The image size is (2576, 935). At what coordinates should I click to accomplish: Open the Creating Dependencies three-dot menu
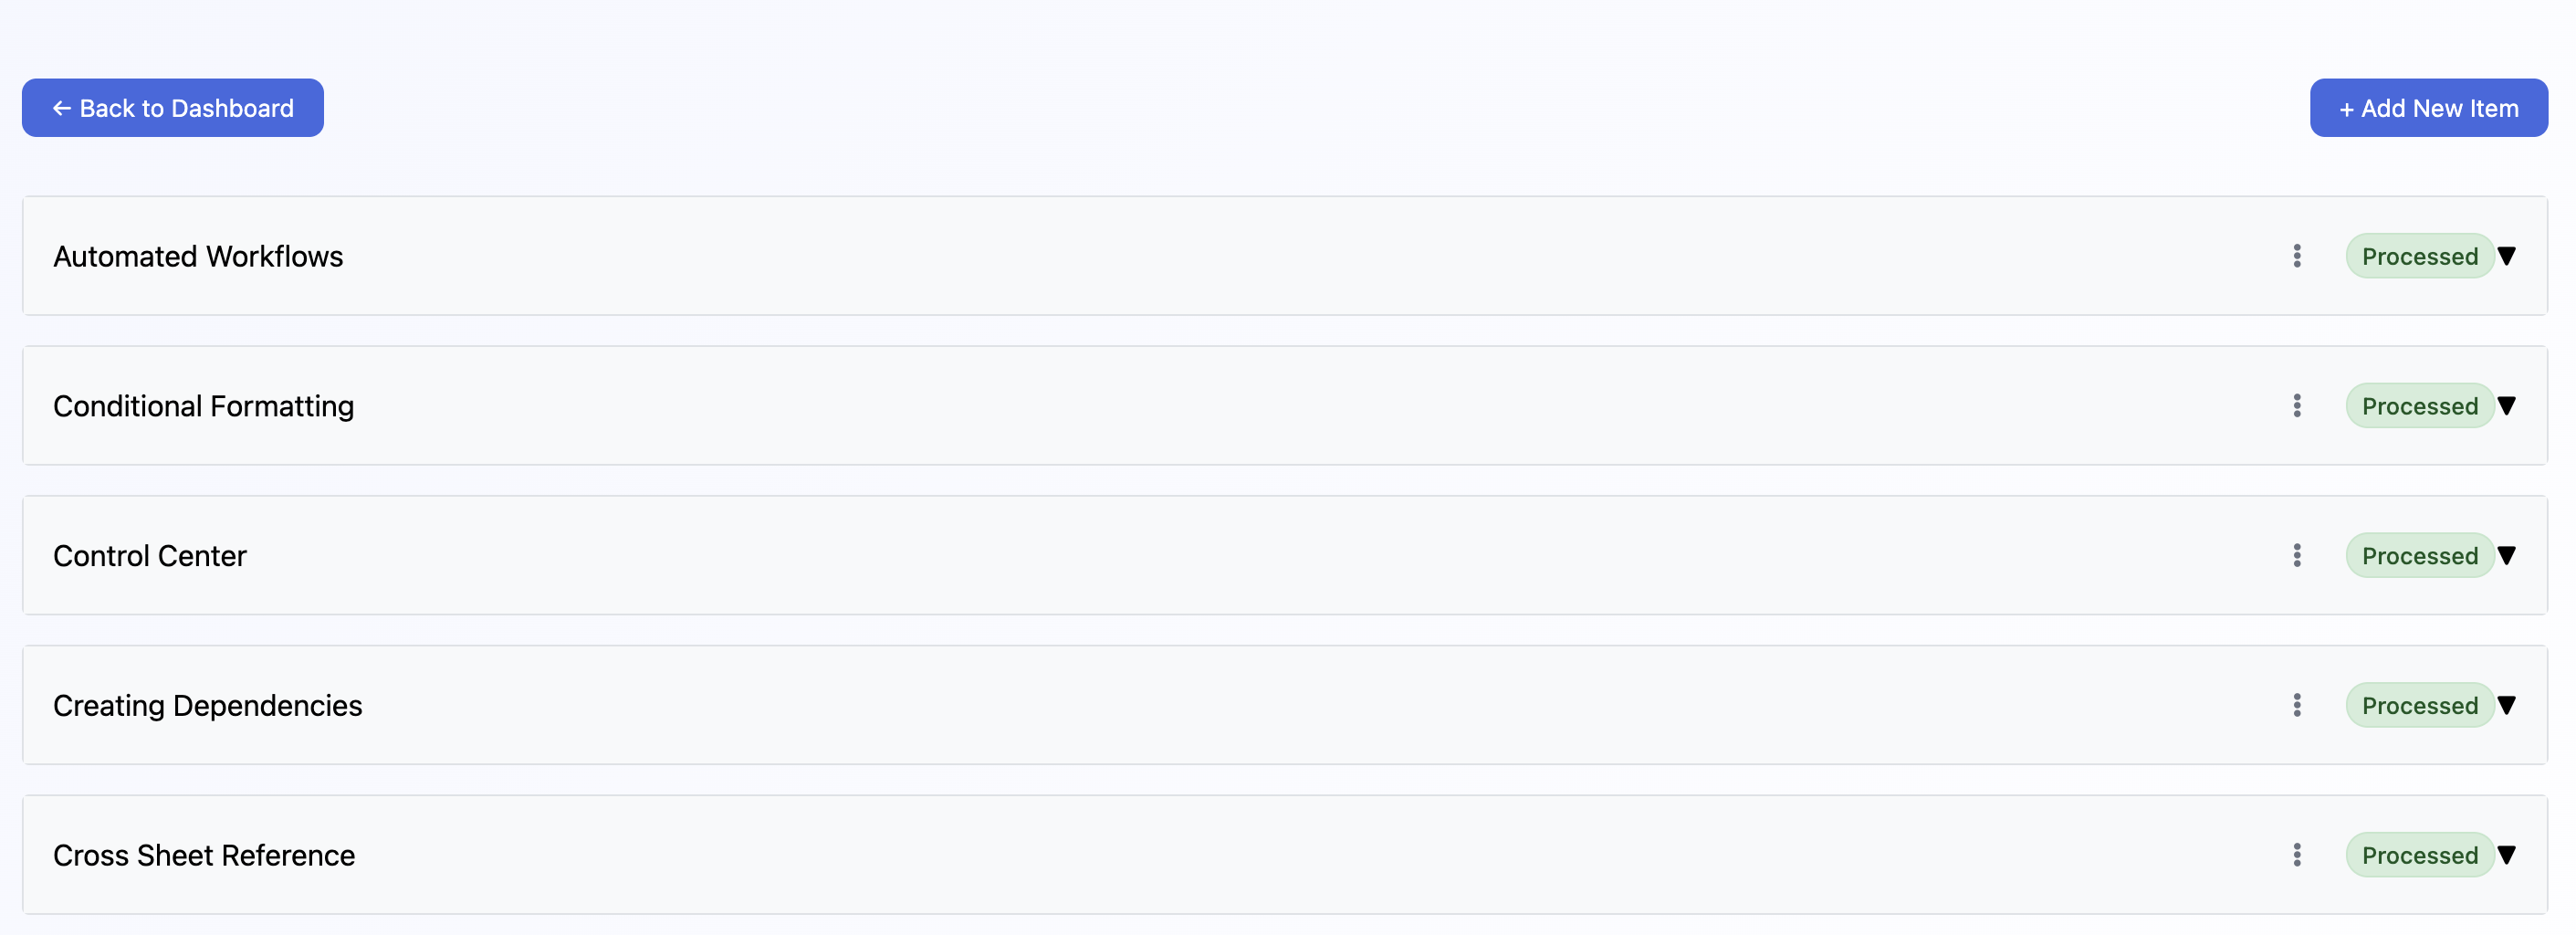click(2297, 705)
